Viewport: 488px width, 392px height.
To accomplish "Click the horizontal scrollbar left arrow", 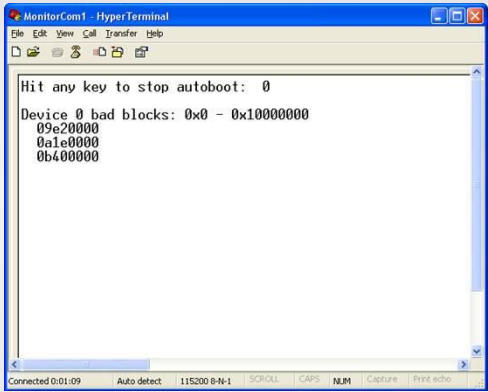I will pyautogui.click(x=14, y=364).
